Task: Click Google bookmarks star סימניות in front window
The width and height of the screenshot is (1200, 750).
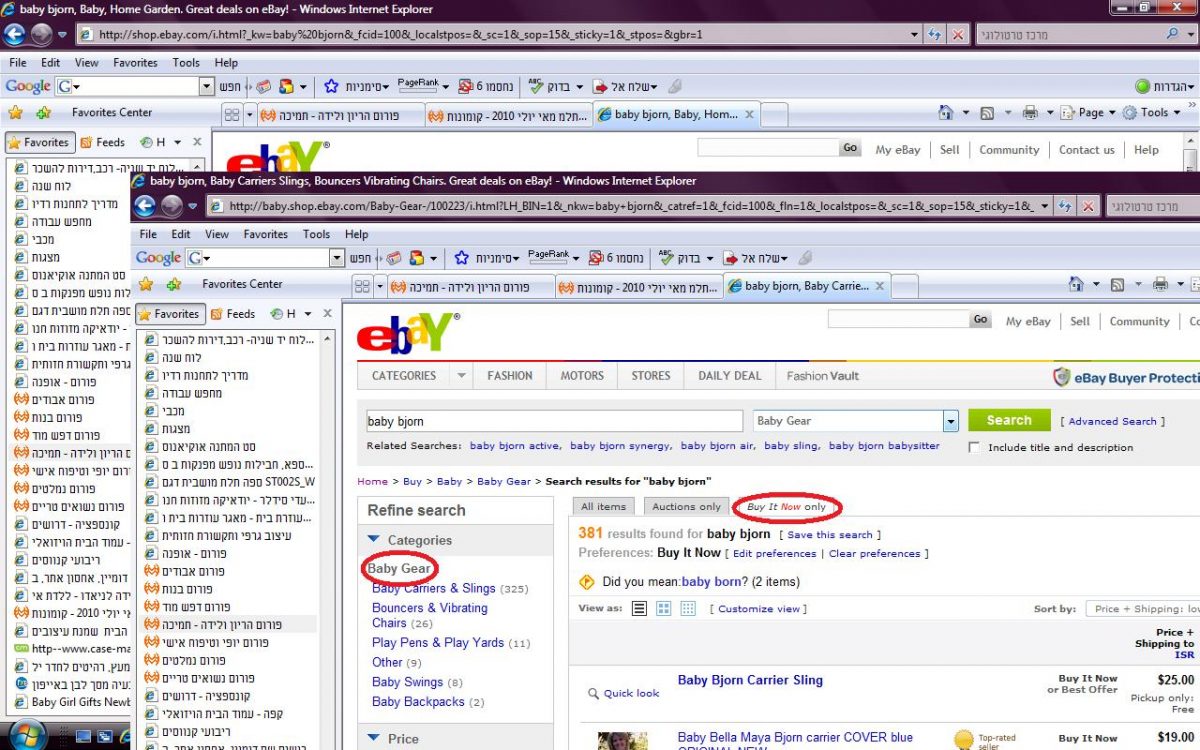Action: pyautogui.click(x=487, y=258)
